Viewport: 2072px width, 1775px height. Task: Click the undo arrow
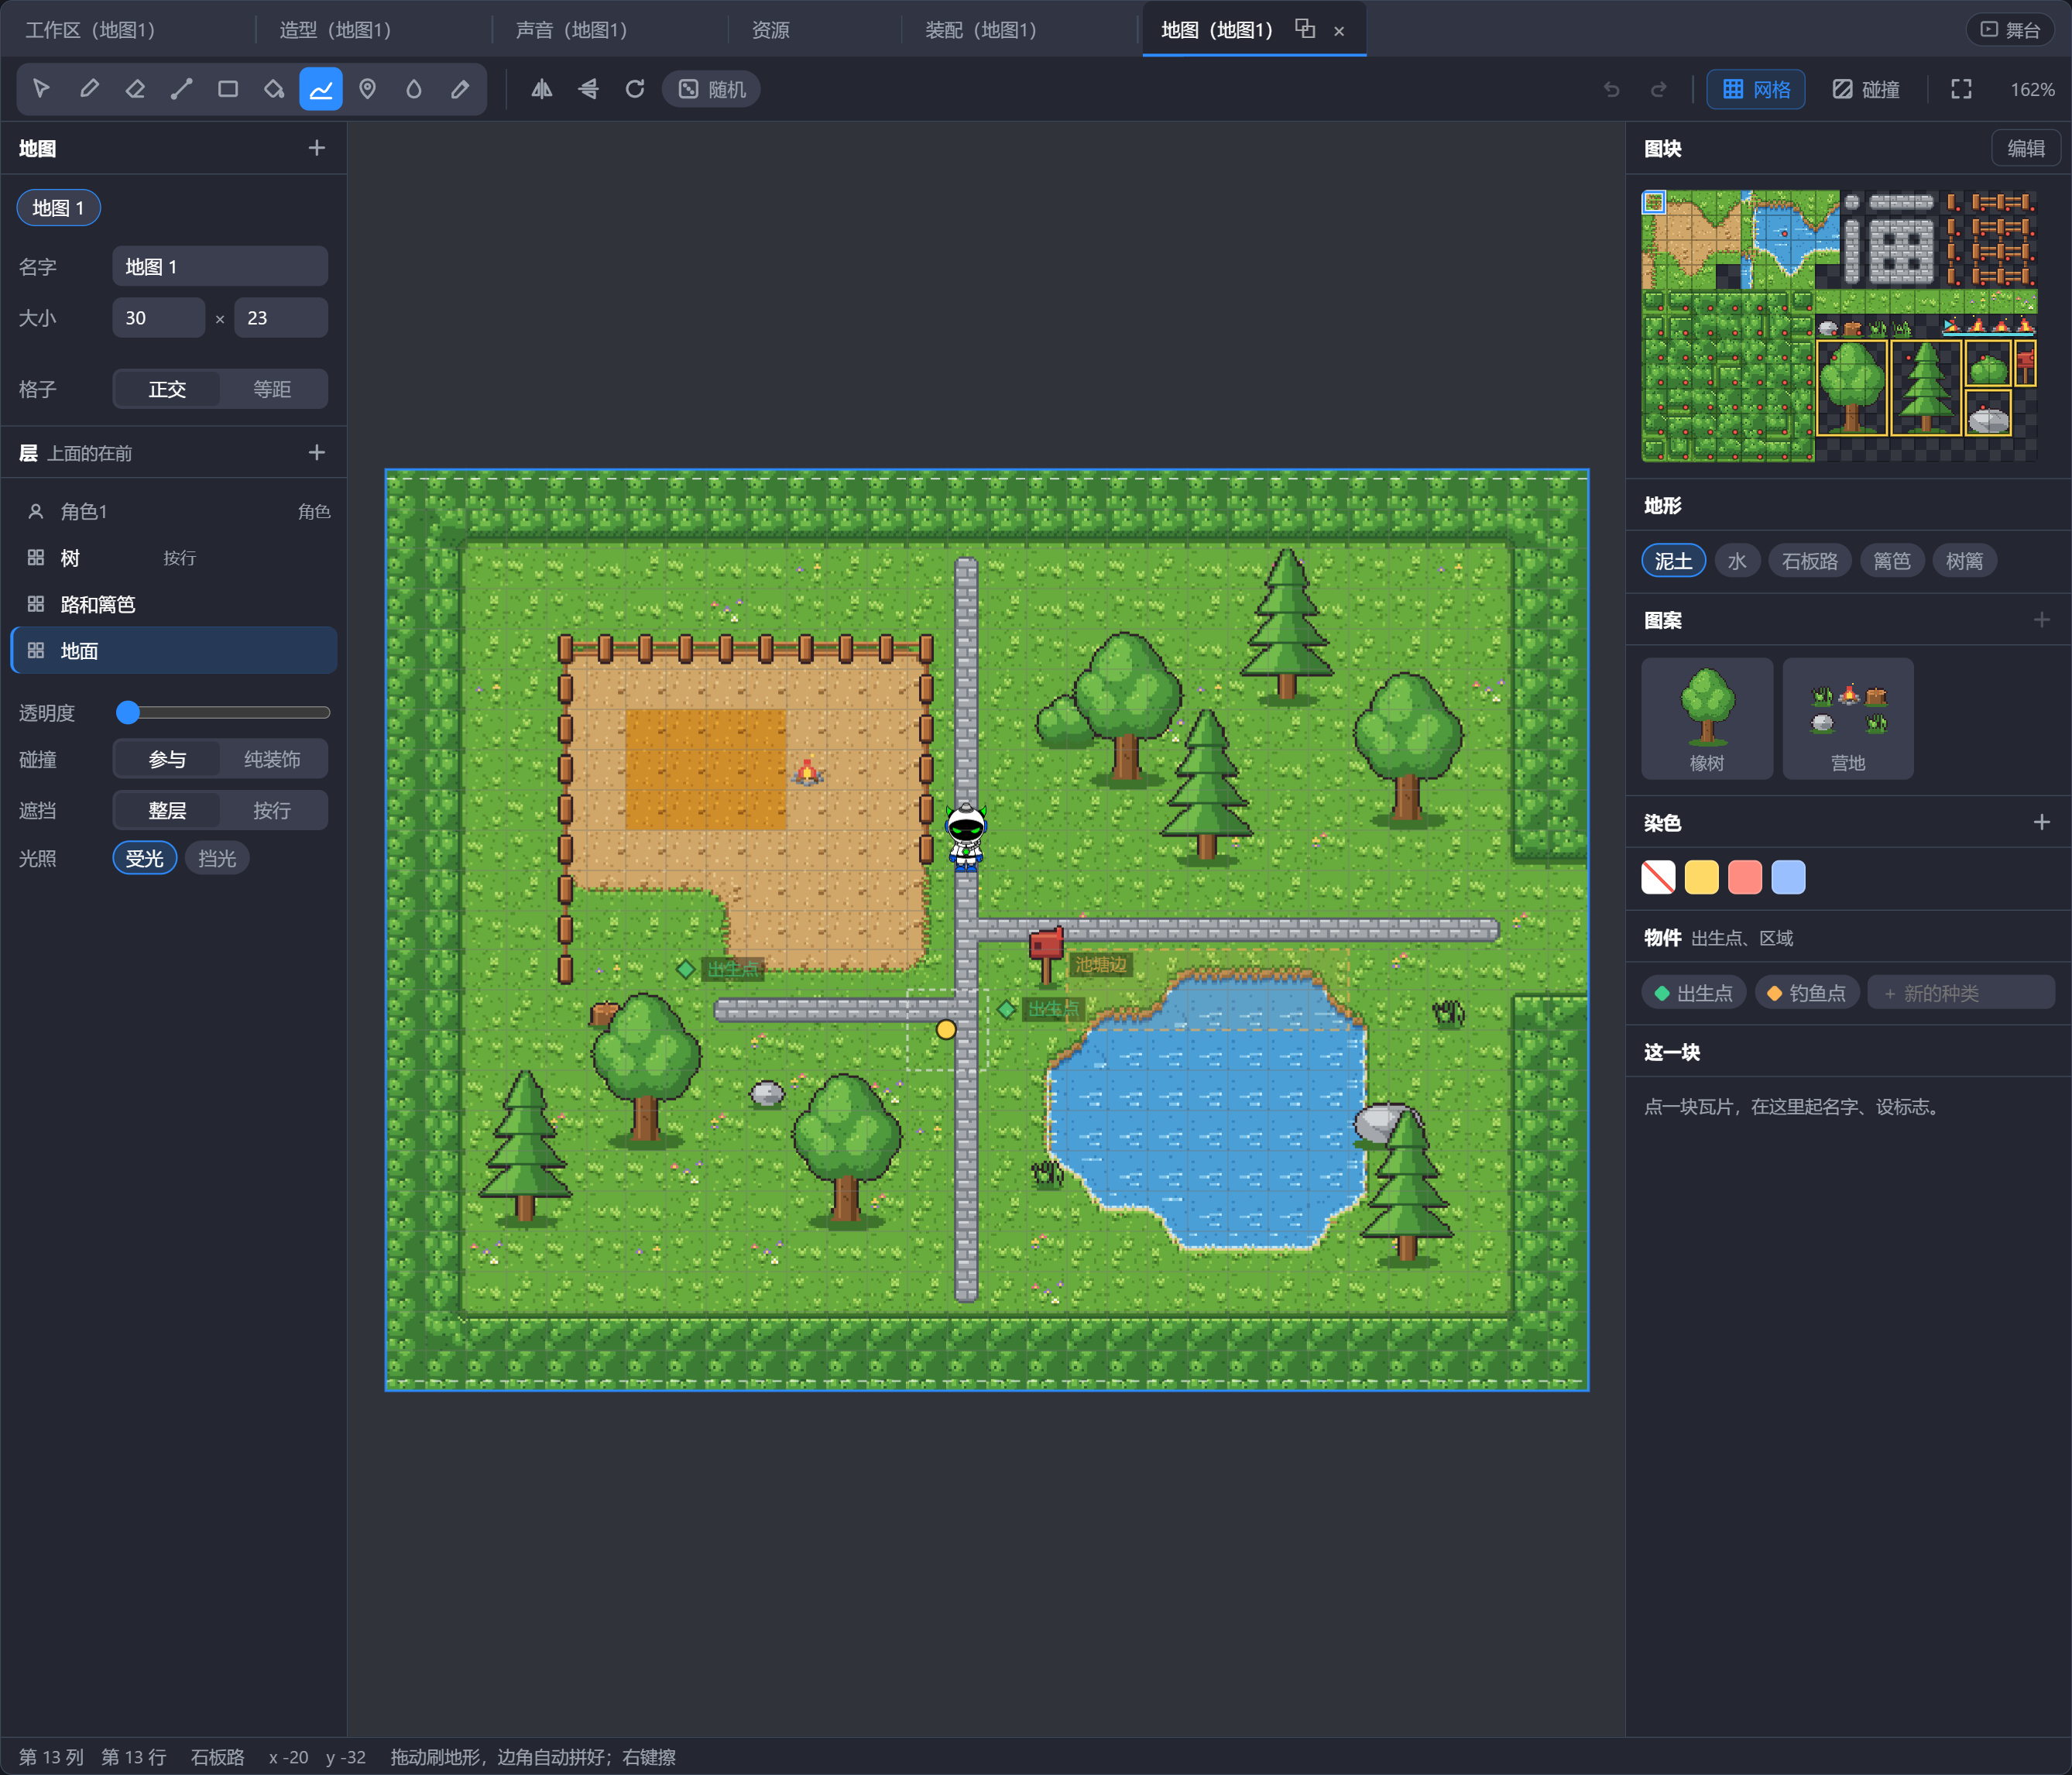point(1611,89)
